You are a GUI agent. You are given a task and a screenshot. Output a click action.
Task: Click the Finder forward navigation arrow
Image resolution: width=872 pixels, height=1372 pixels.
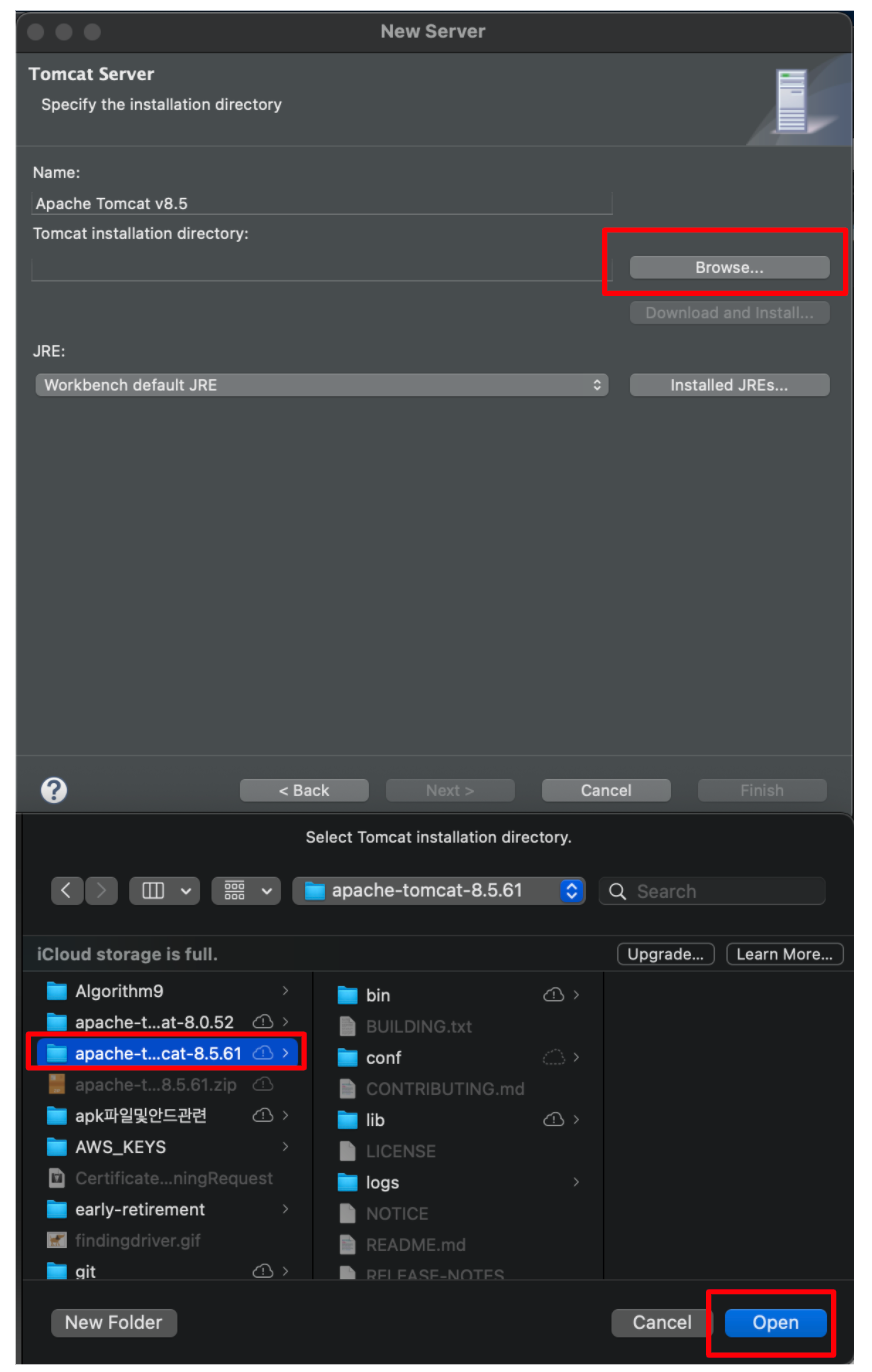click(101, 891)
